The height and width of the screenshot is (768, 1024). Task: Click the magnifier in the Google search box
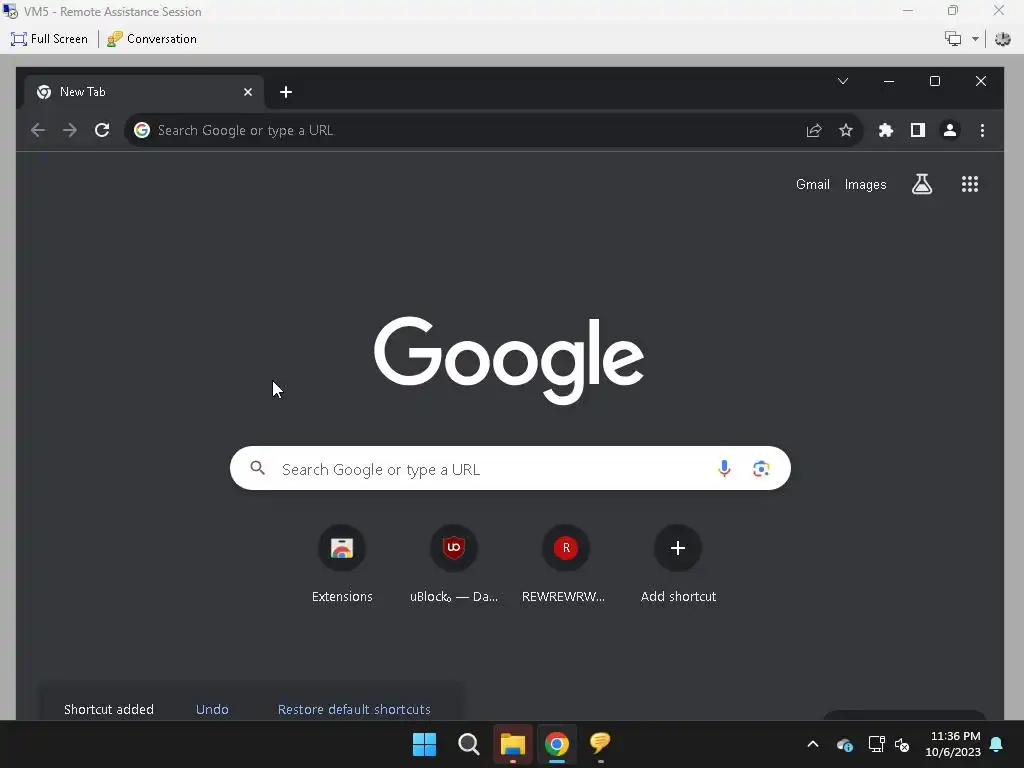pos(258,468)
